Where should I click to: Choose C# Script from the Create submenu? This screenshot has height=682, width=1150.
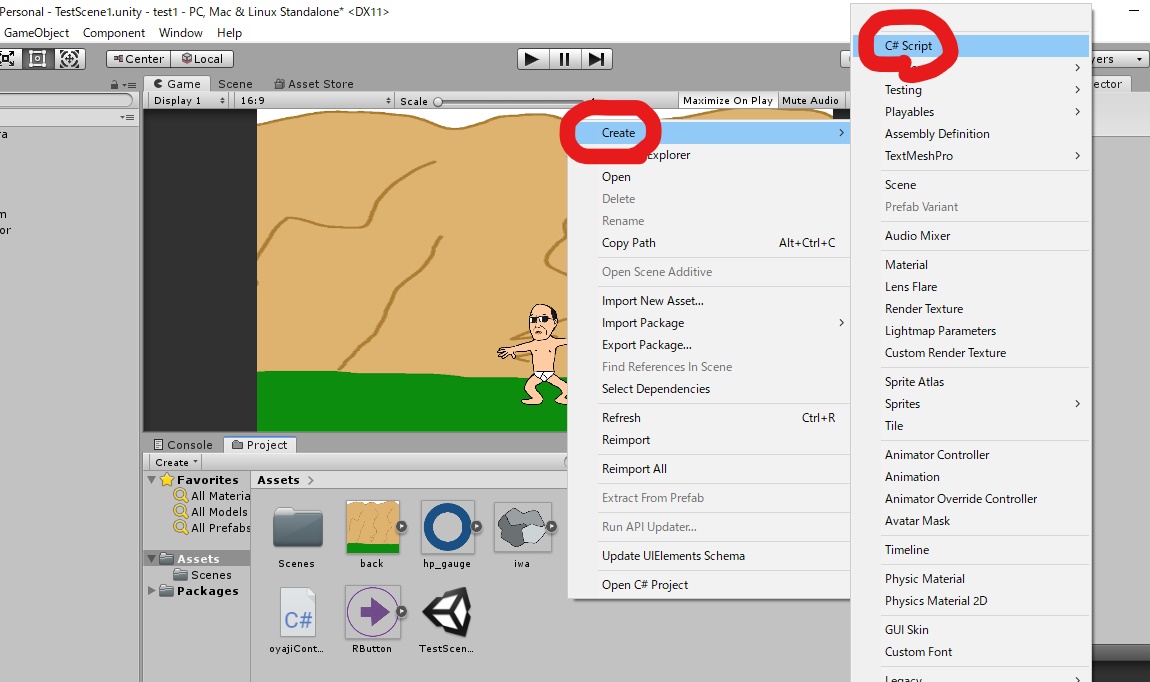[971, 45]
